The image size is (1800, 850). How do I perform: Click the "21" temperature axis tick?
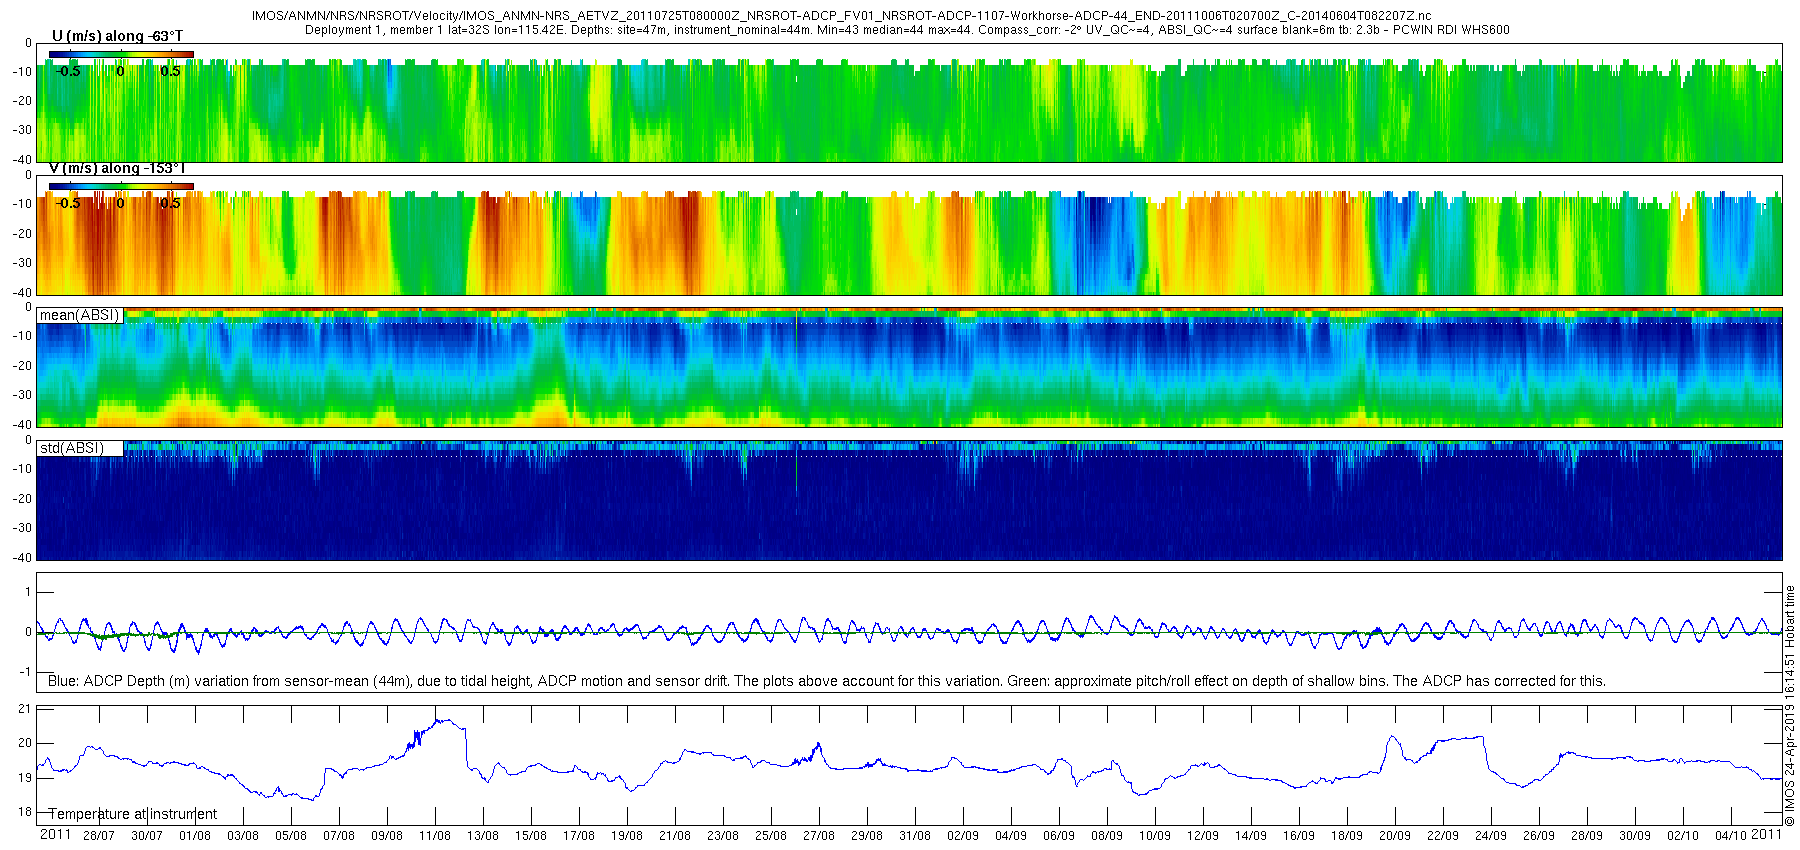point(25,709)
